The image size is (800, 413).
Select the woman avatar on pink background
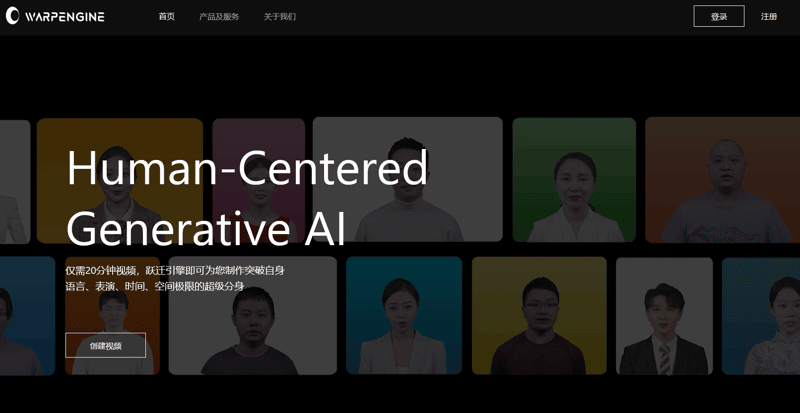point(259,180)
